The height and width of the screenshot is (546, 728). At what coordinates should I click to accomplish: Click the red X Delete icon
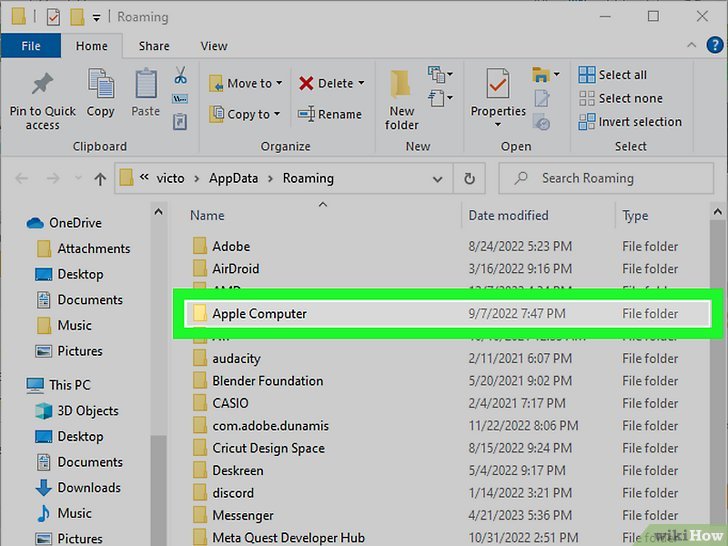click(306, 84)
